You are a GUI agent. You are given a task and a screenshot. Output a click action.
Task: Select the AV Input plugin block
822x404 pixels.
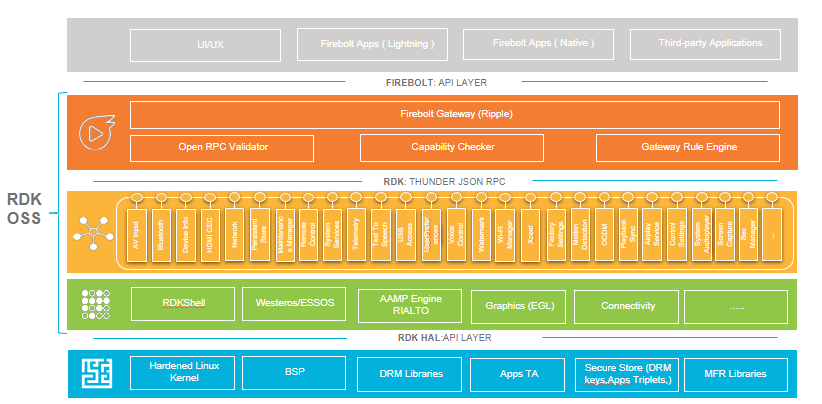136,235
